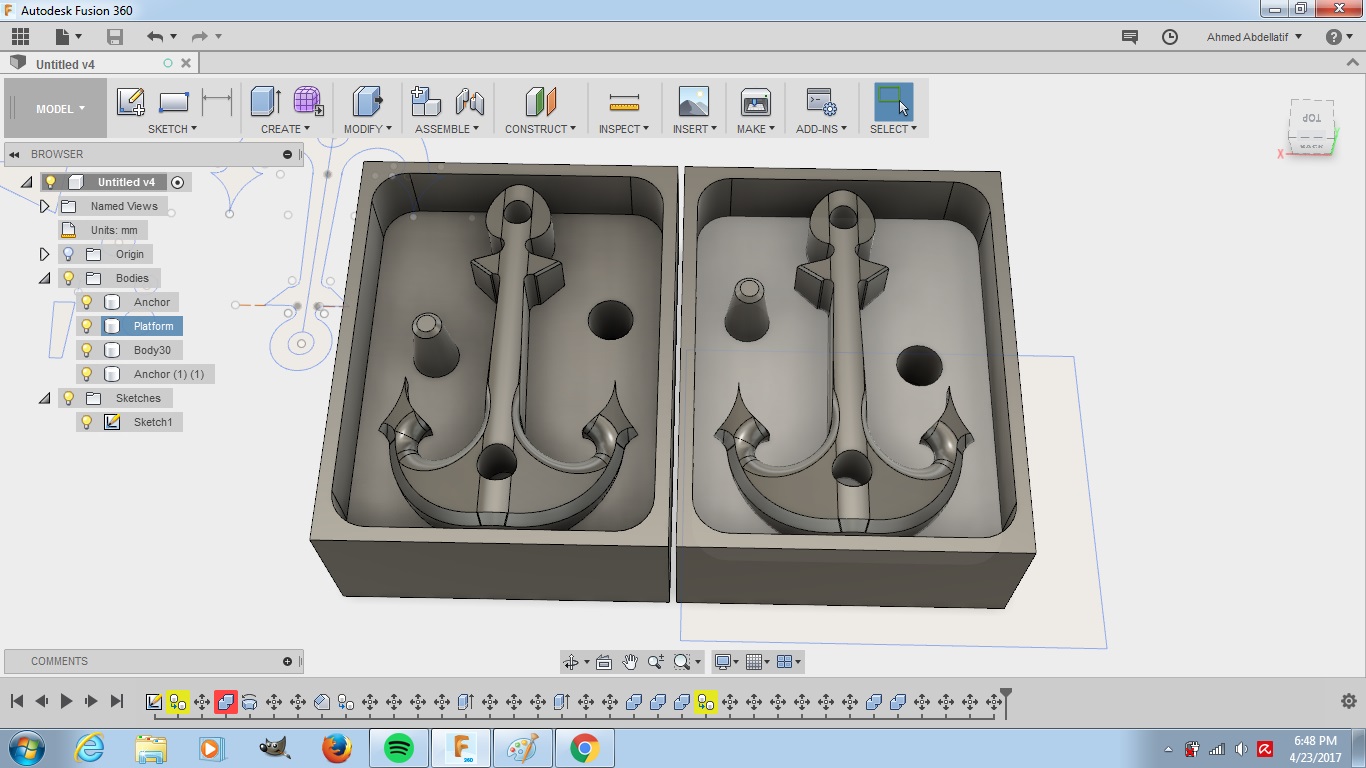Toggle visibility bulb of Origin folder
This screenshot has height=768, width=1366.
[68, 254]
